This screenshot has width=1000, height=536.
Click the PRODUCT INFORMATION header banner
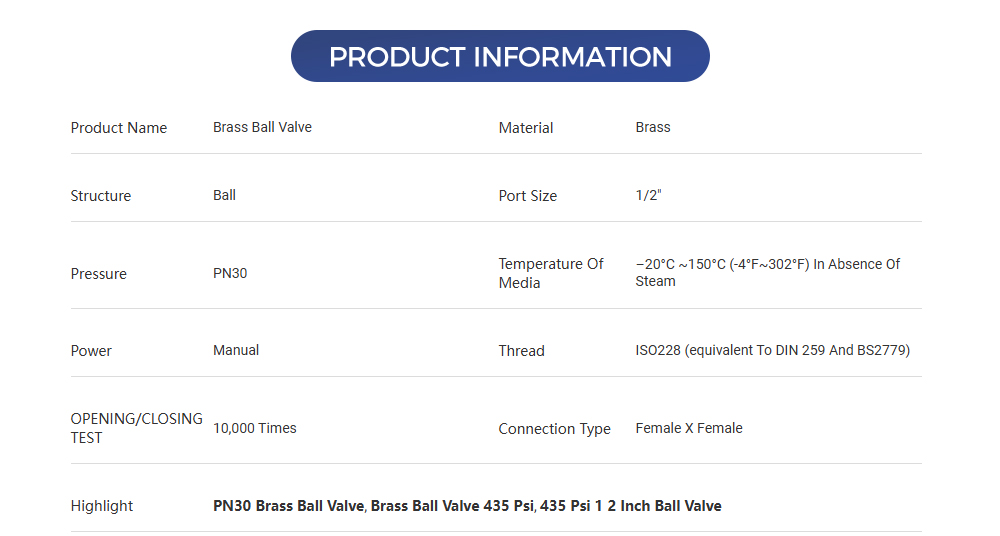tap(500, 56)
